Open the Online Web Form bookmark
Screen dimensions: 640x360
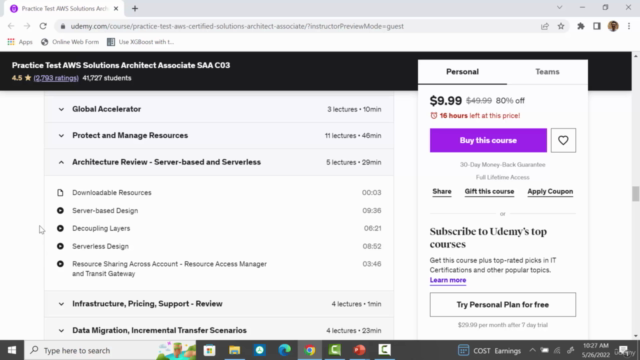[x=70, y=42]
